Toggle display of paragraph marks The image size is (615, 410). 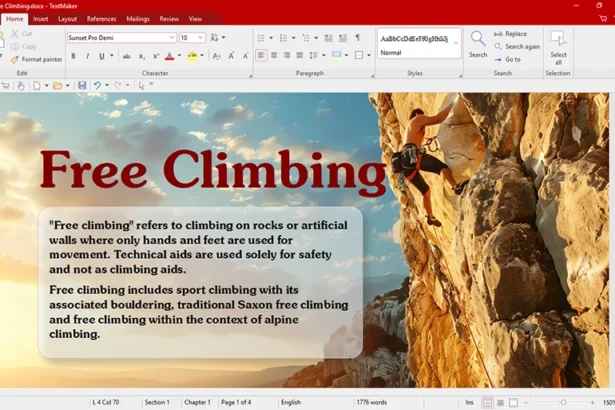pyautogui.click(x=357, y=38)
